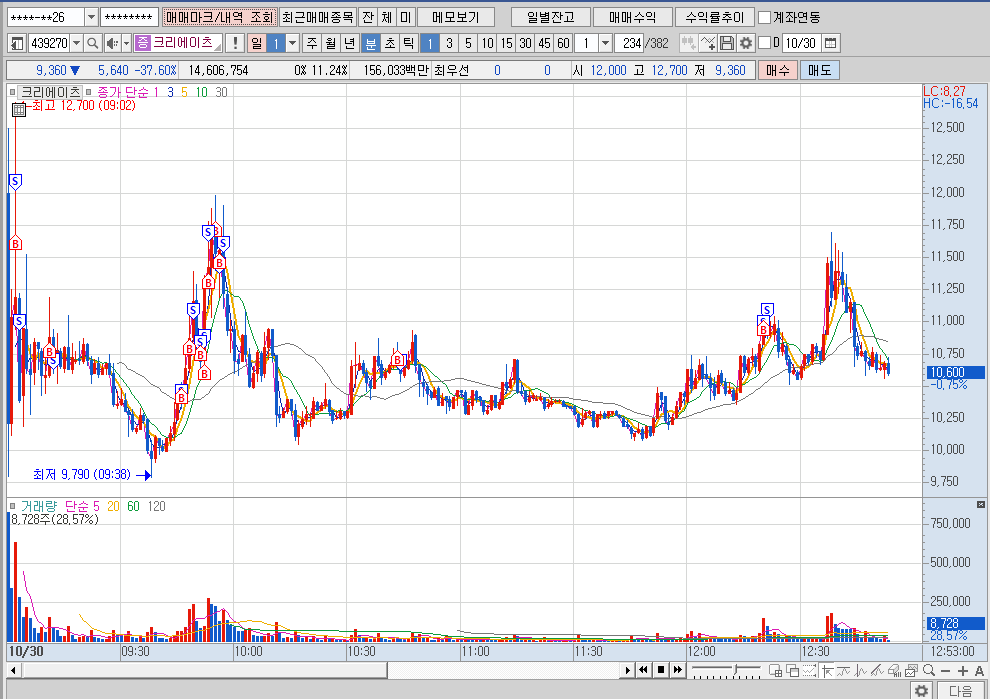The height and width of the screenshot is (699, 990).
Task: Click the eraser tool icon in bottom toolbar
Action: point(895,671)
